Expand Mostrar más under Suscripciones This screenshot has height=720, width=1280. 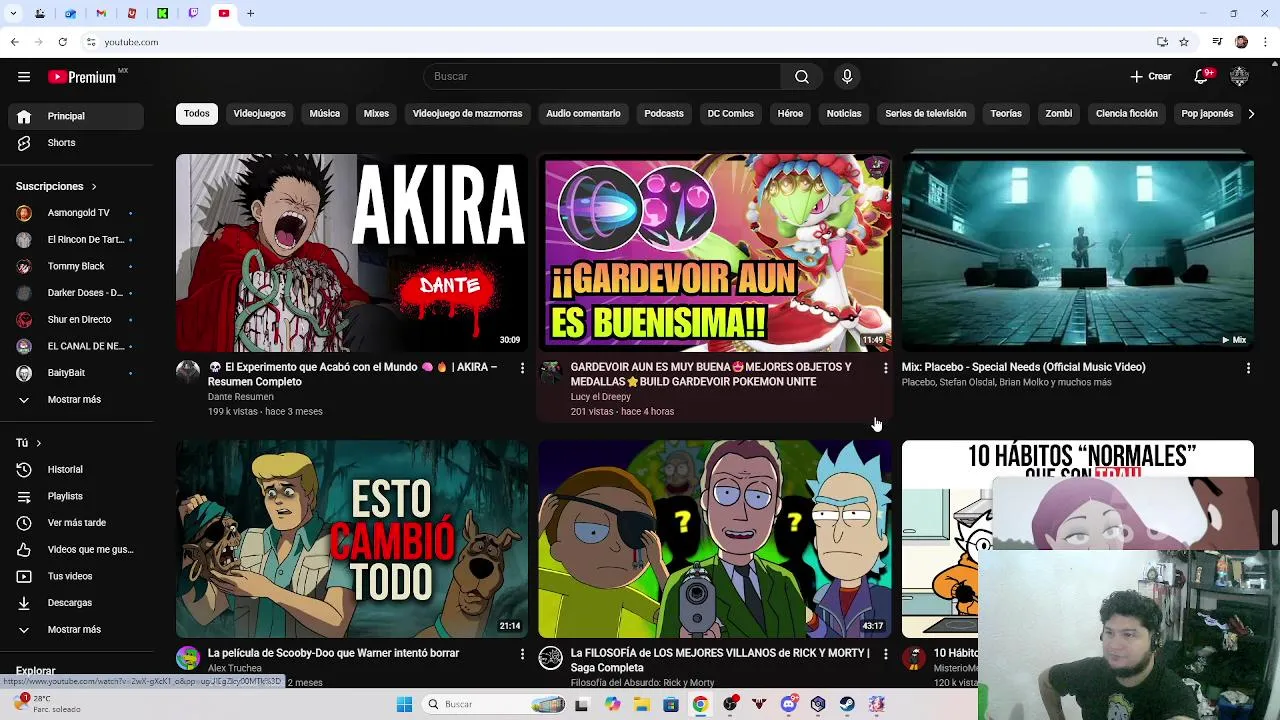coord(76,399)
